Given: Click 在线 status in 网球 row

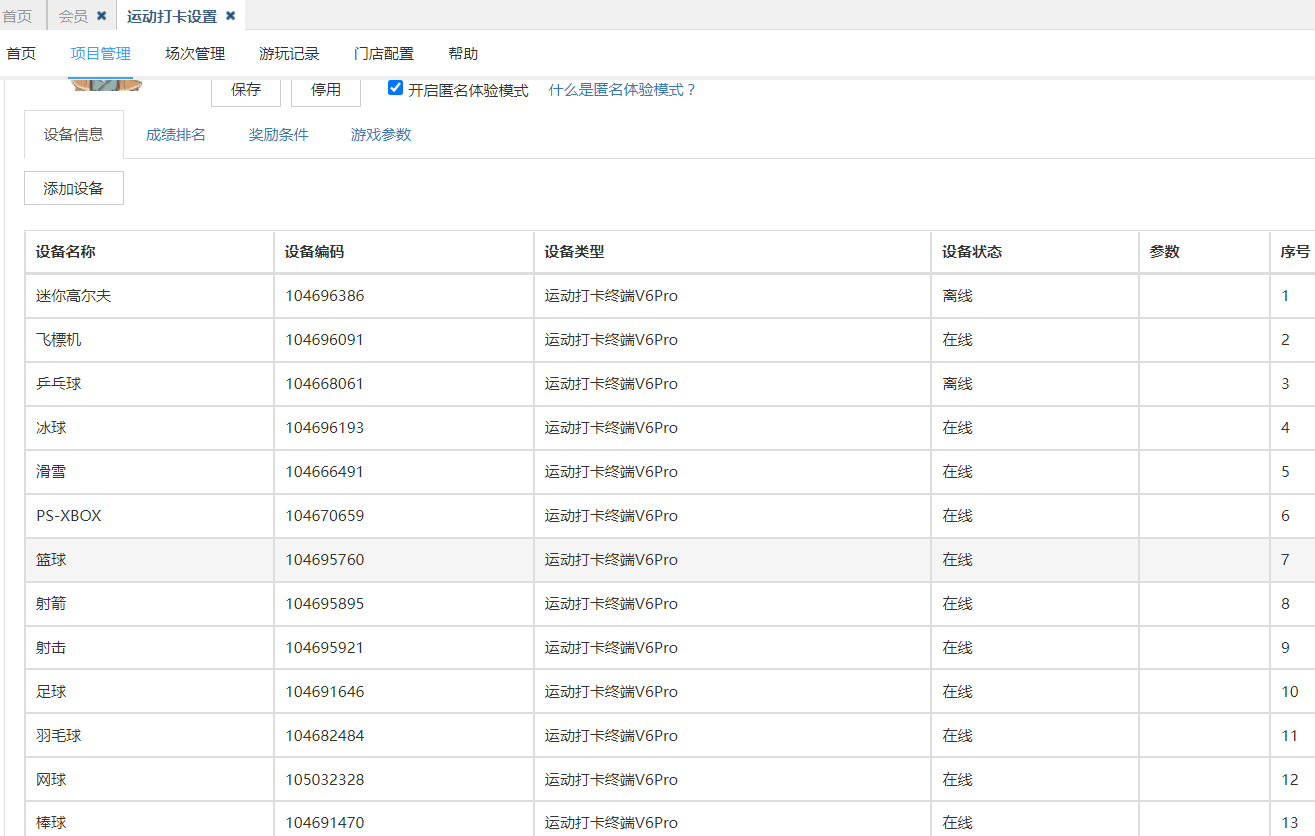Looking at the screenshot, I should (957, 780).
